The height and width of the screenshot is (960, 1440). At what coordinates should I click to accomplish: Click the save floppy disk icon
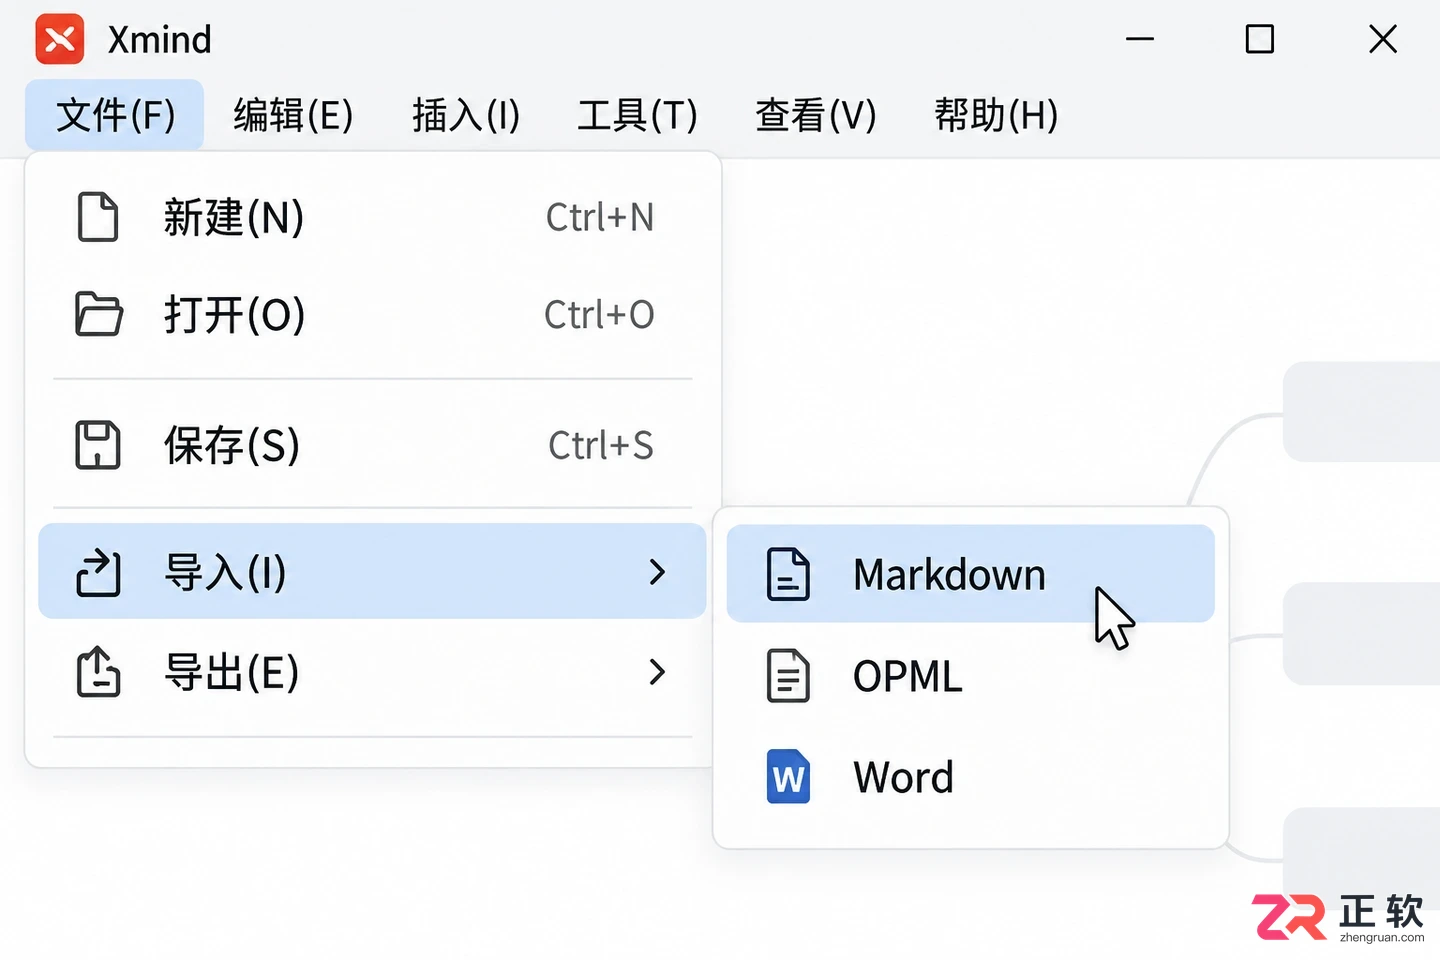98,445
